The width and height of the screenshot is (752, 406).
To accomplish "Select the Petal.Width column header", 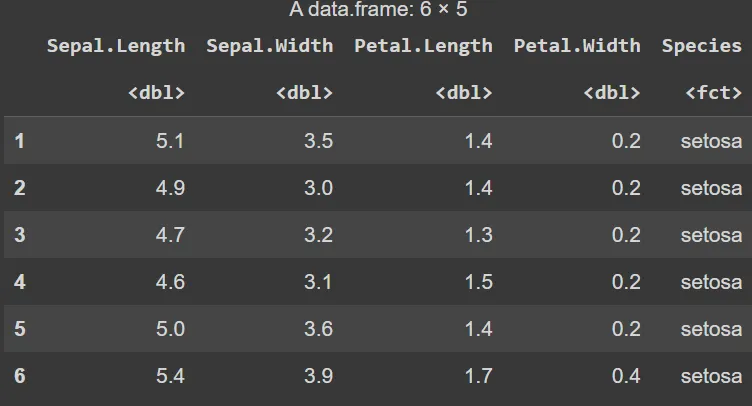I will tap(577, 46).
